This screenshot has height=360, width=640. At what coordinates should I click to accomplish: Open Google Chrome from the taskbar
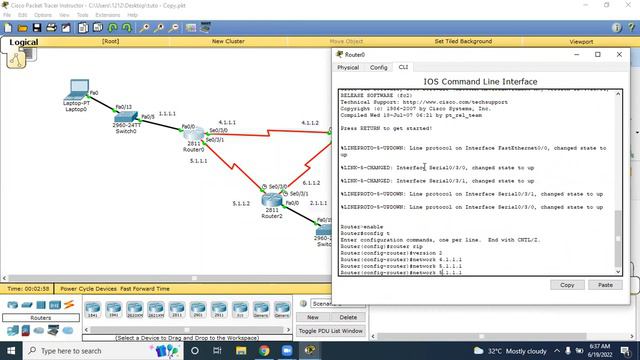(264, 351)
